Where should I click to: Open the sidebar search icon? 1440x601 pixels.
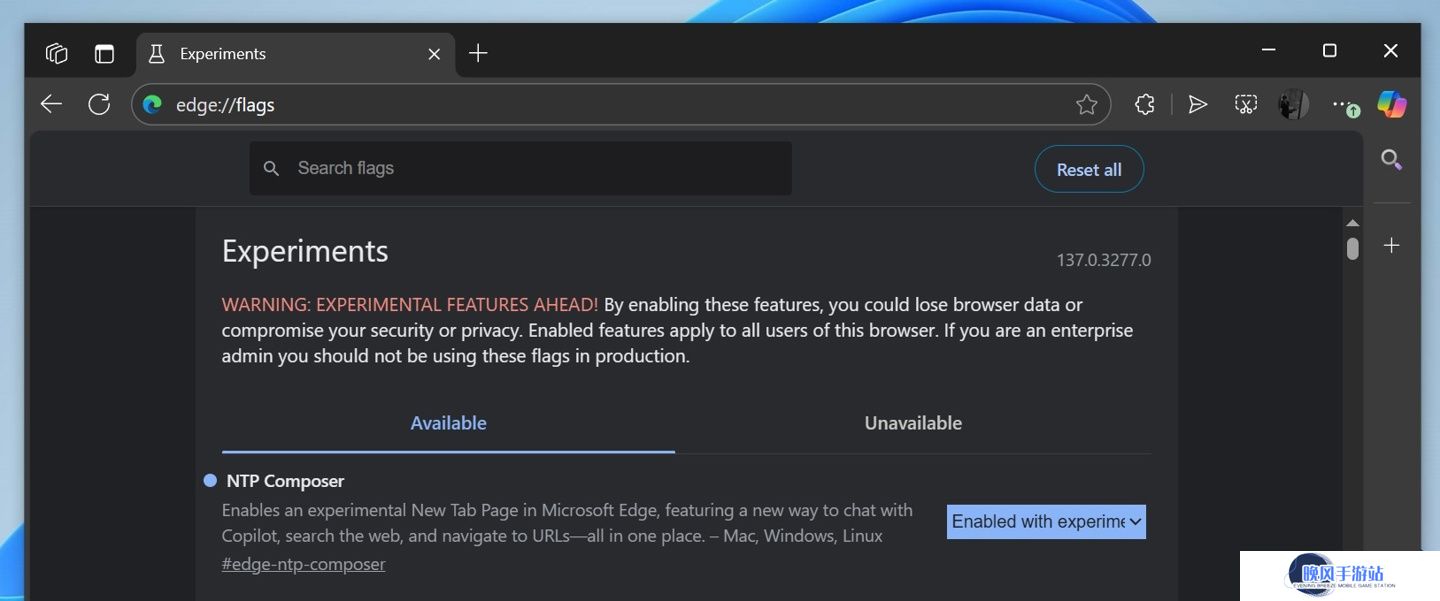click(1391, 159)
